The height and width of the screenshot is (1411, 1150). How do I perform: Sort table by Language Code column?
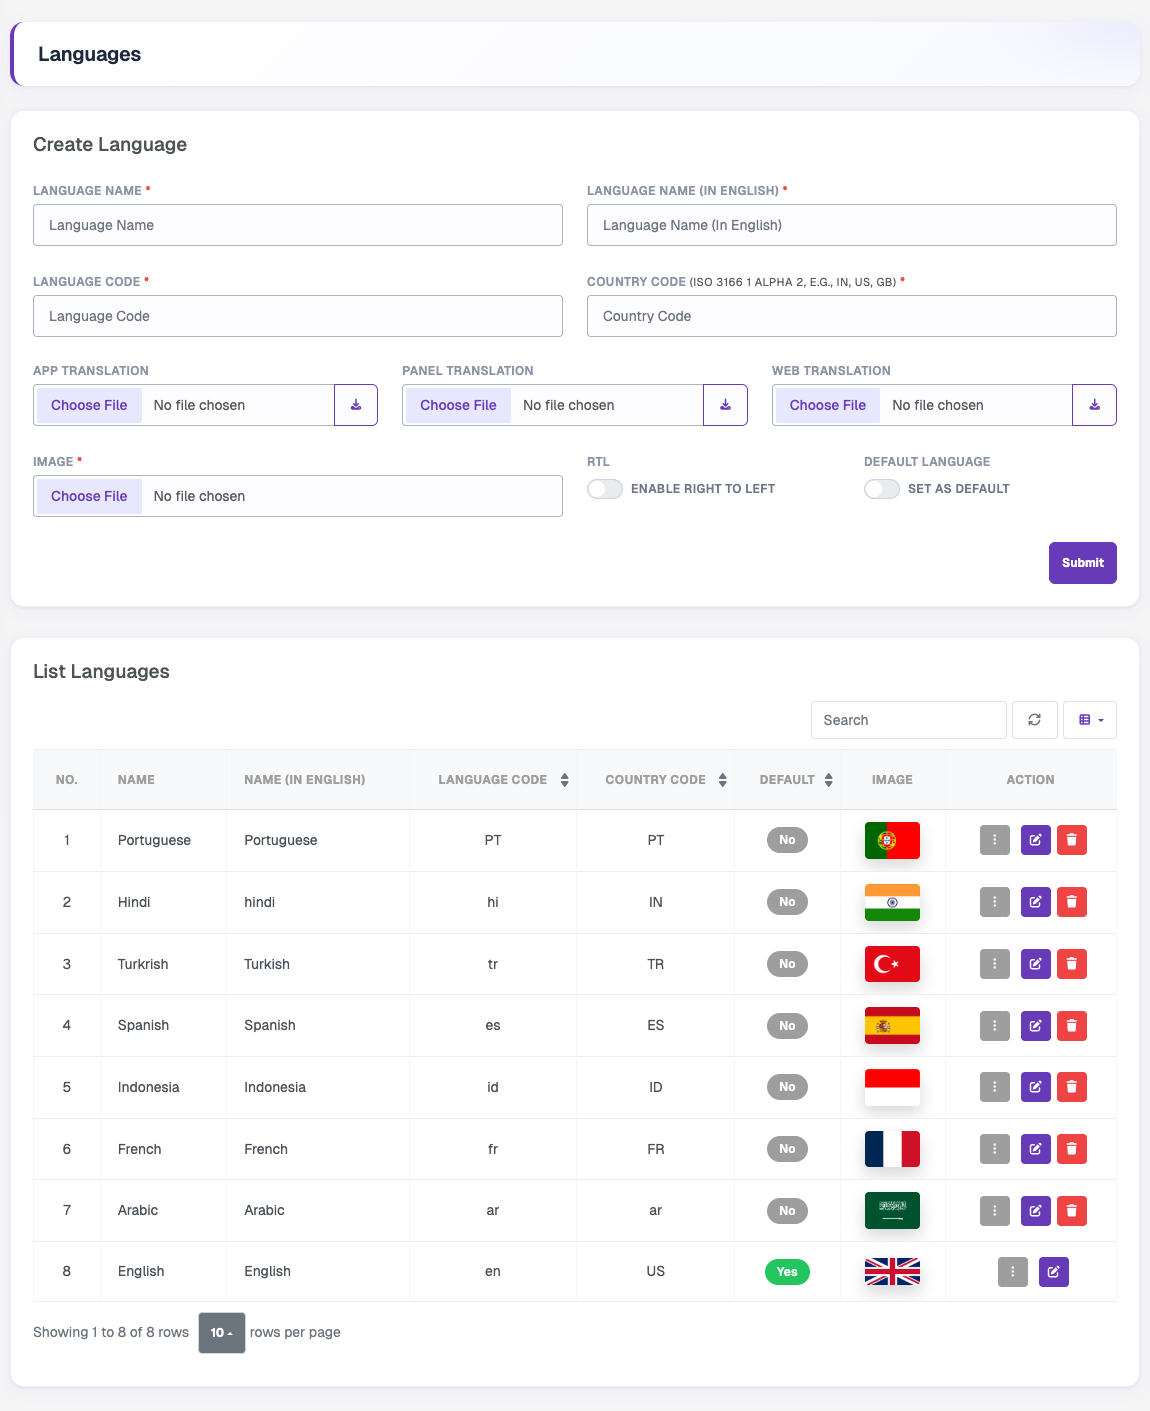coord(493,780)
